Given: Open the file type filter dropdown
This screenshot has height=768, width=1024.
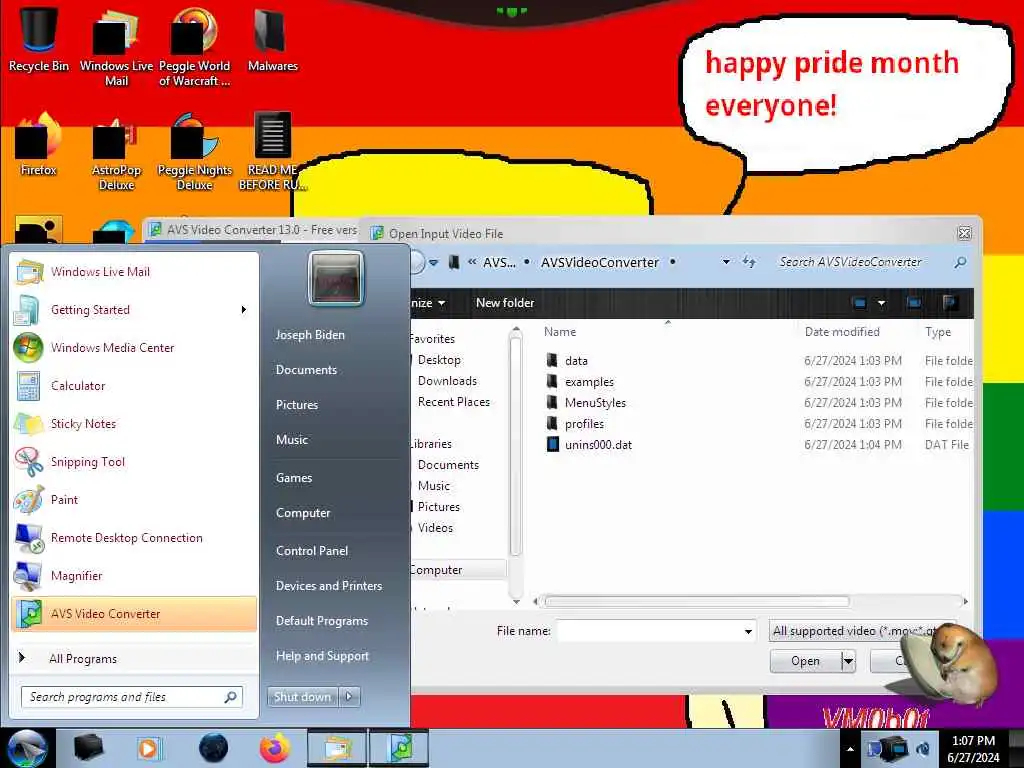Looking at the screenshot, I should pos(862,631).
